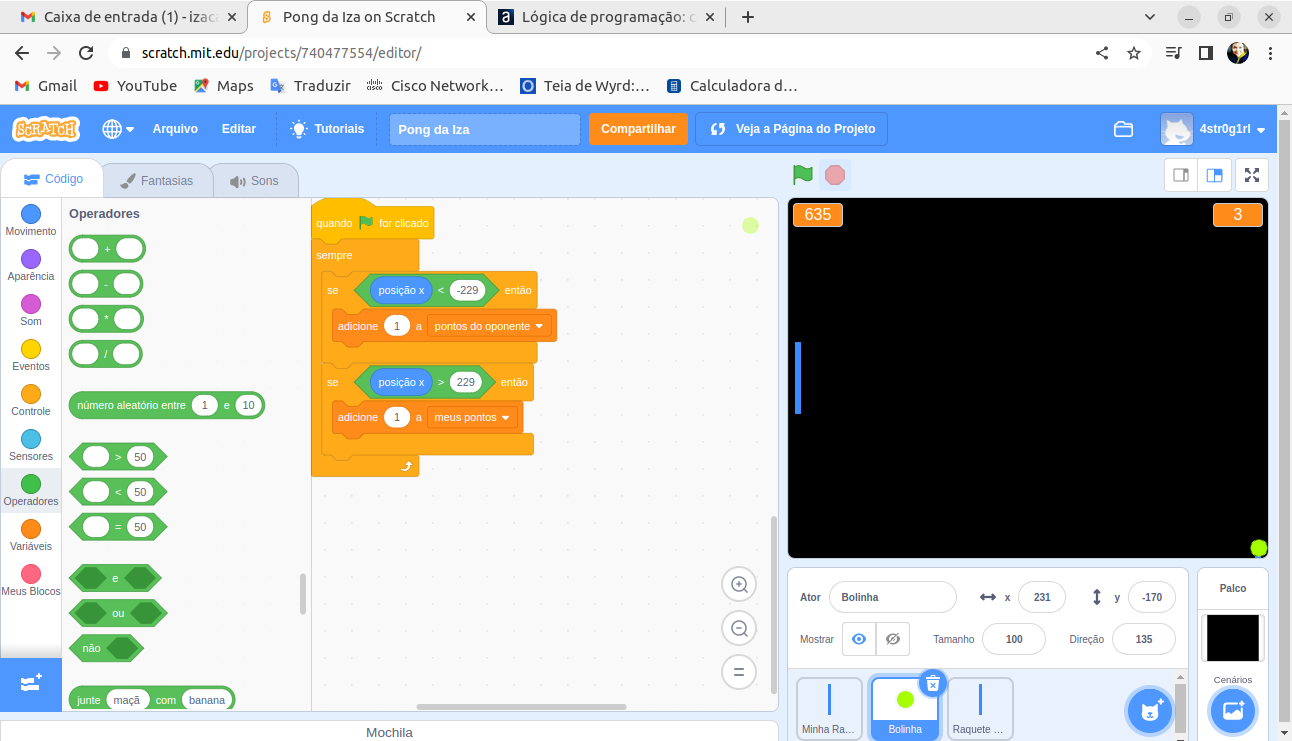The width and height of the screenshot is (1292, 741).
Task: Select Eventos blocks category
Action: point(31,355)
